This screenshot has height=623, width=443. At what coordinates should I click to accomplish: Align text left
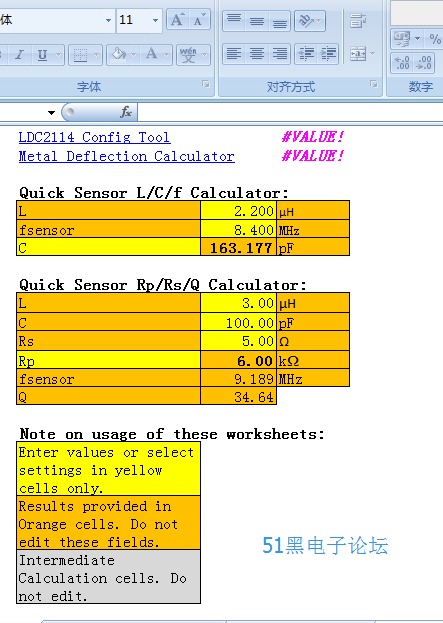point(234,54)
